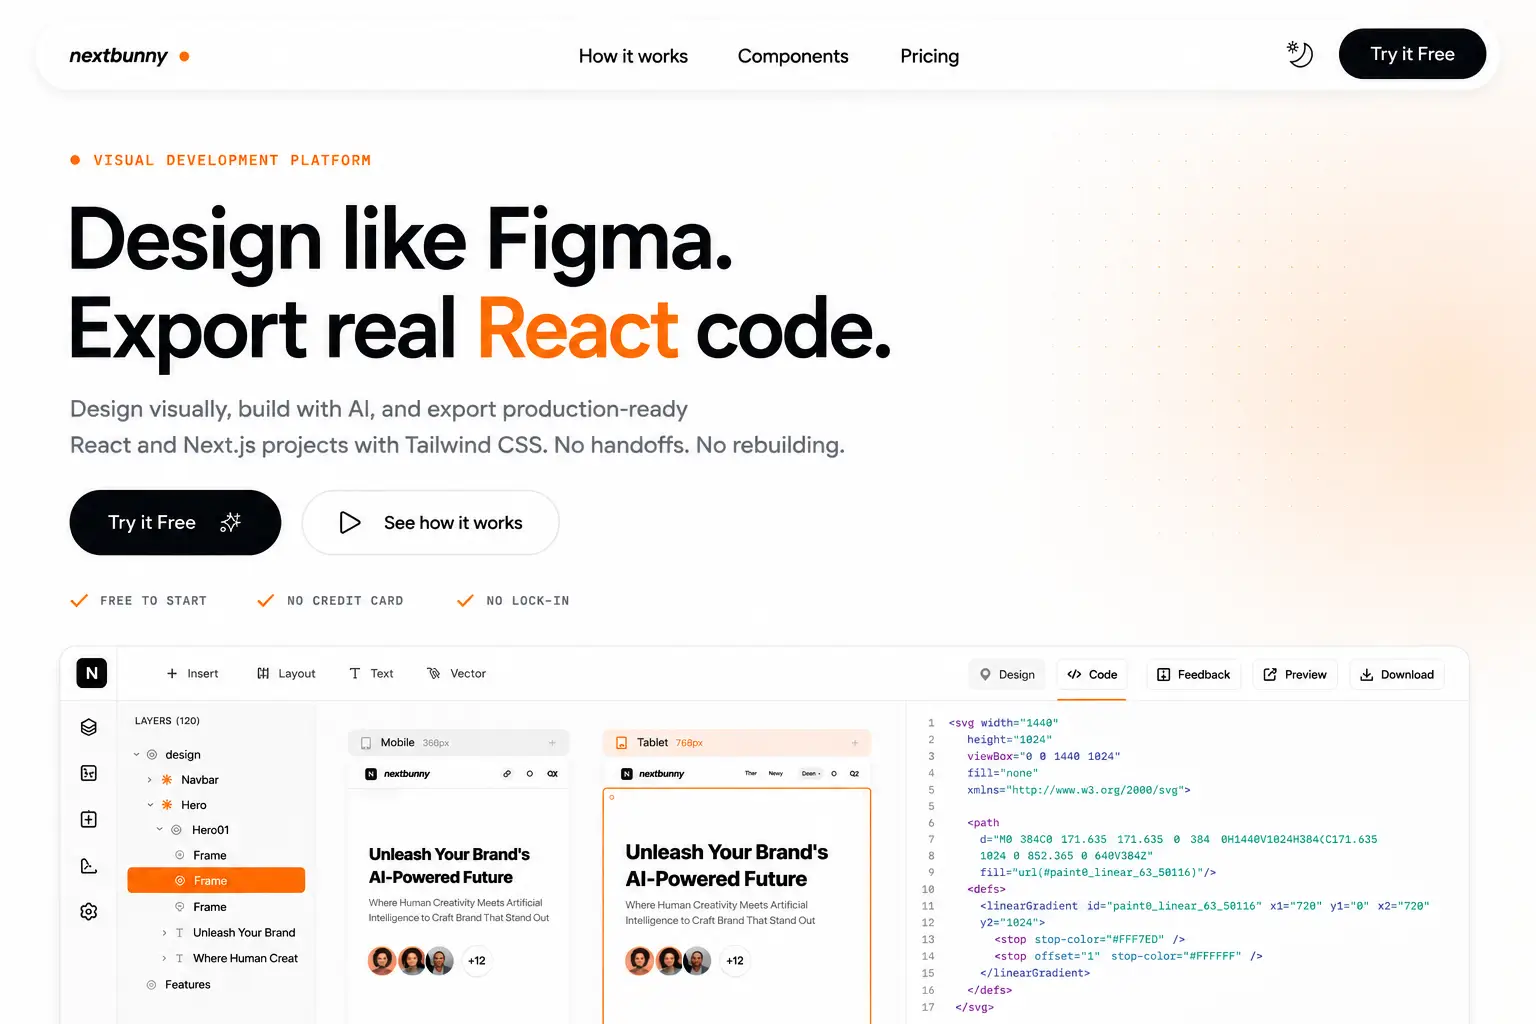Click the Hero component star icon

167,805
